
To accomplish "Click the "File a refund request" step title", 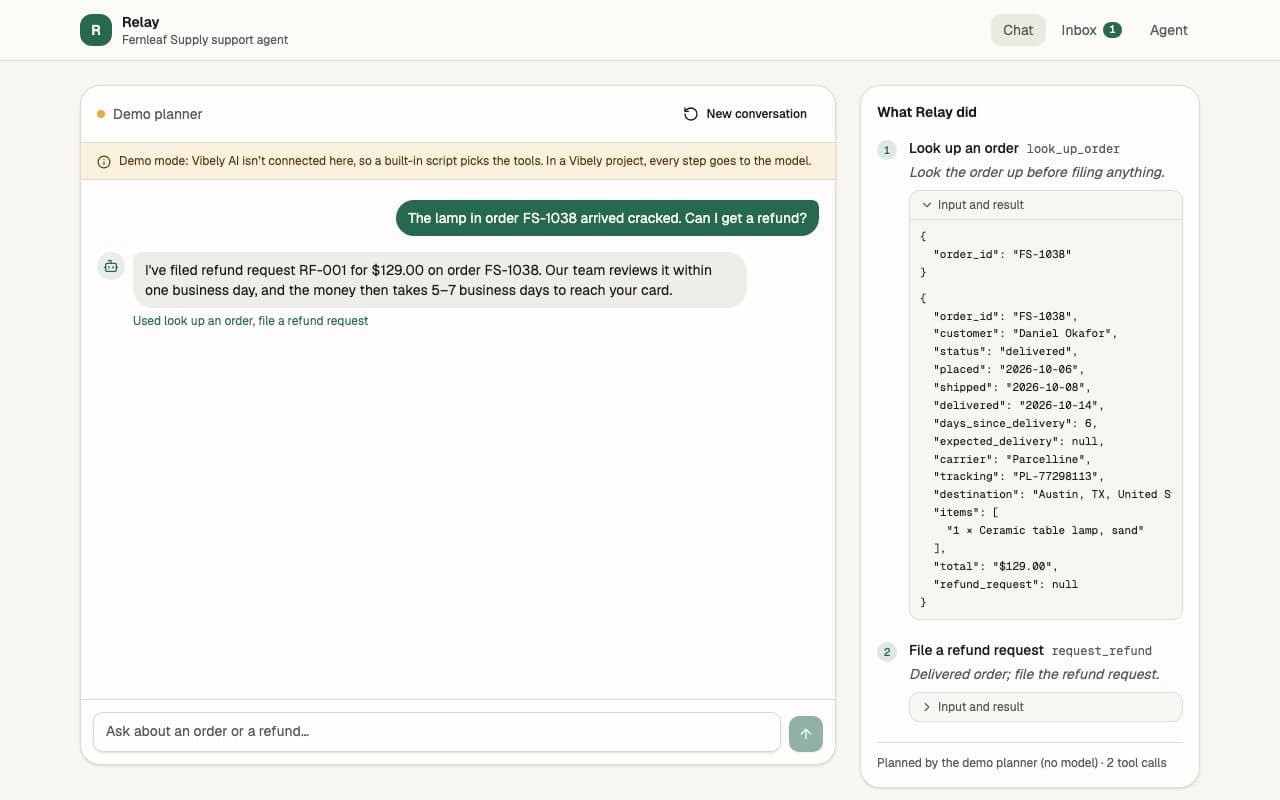I will (x=976, y=650).
